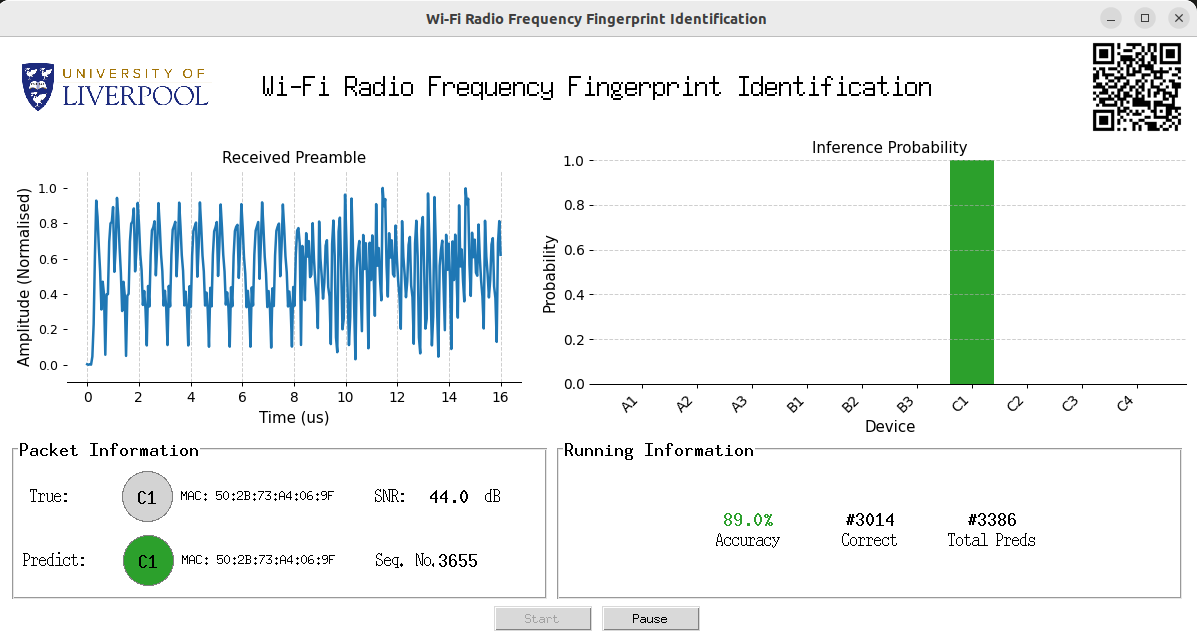Click the window minimize control in the title bar
Viewport: 1197px width, 636px height.
click(1110, 17)
